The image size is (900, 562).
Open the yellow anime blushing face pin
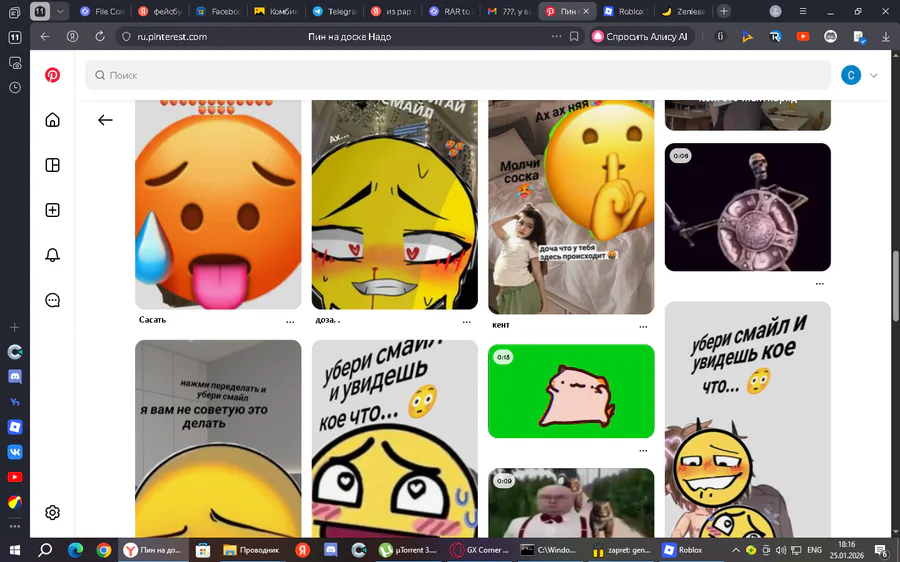394,204
